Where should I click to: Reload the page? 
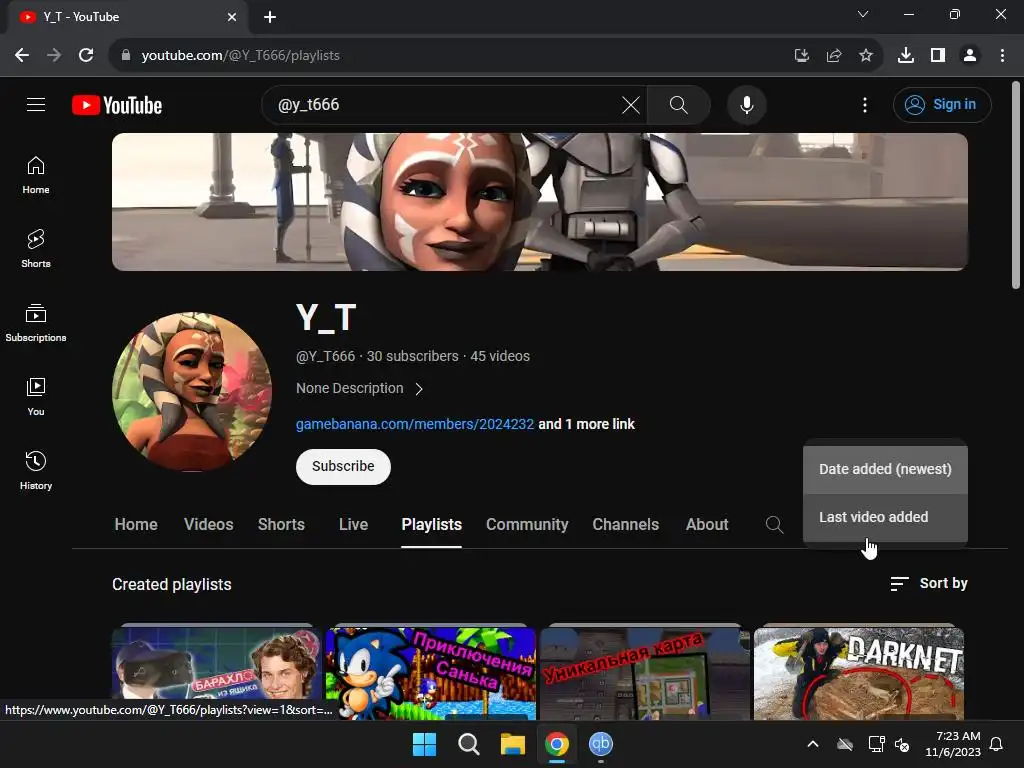click(x=86, y=56)
